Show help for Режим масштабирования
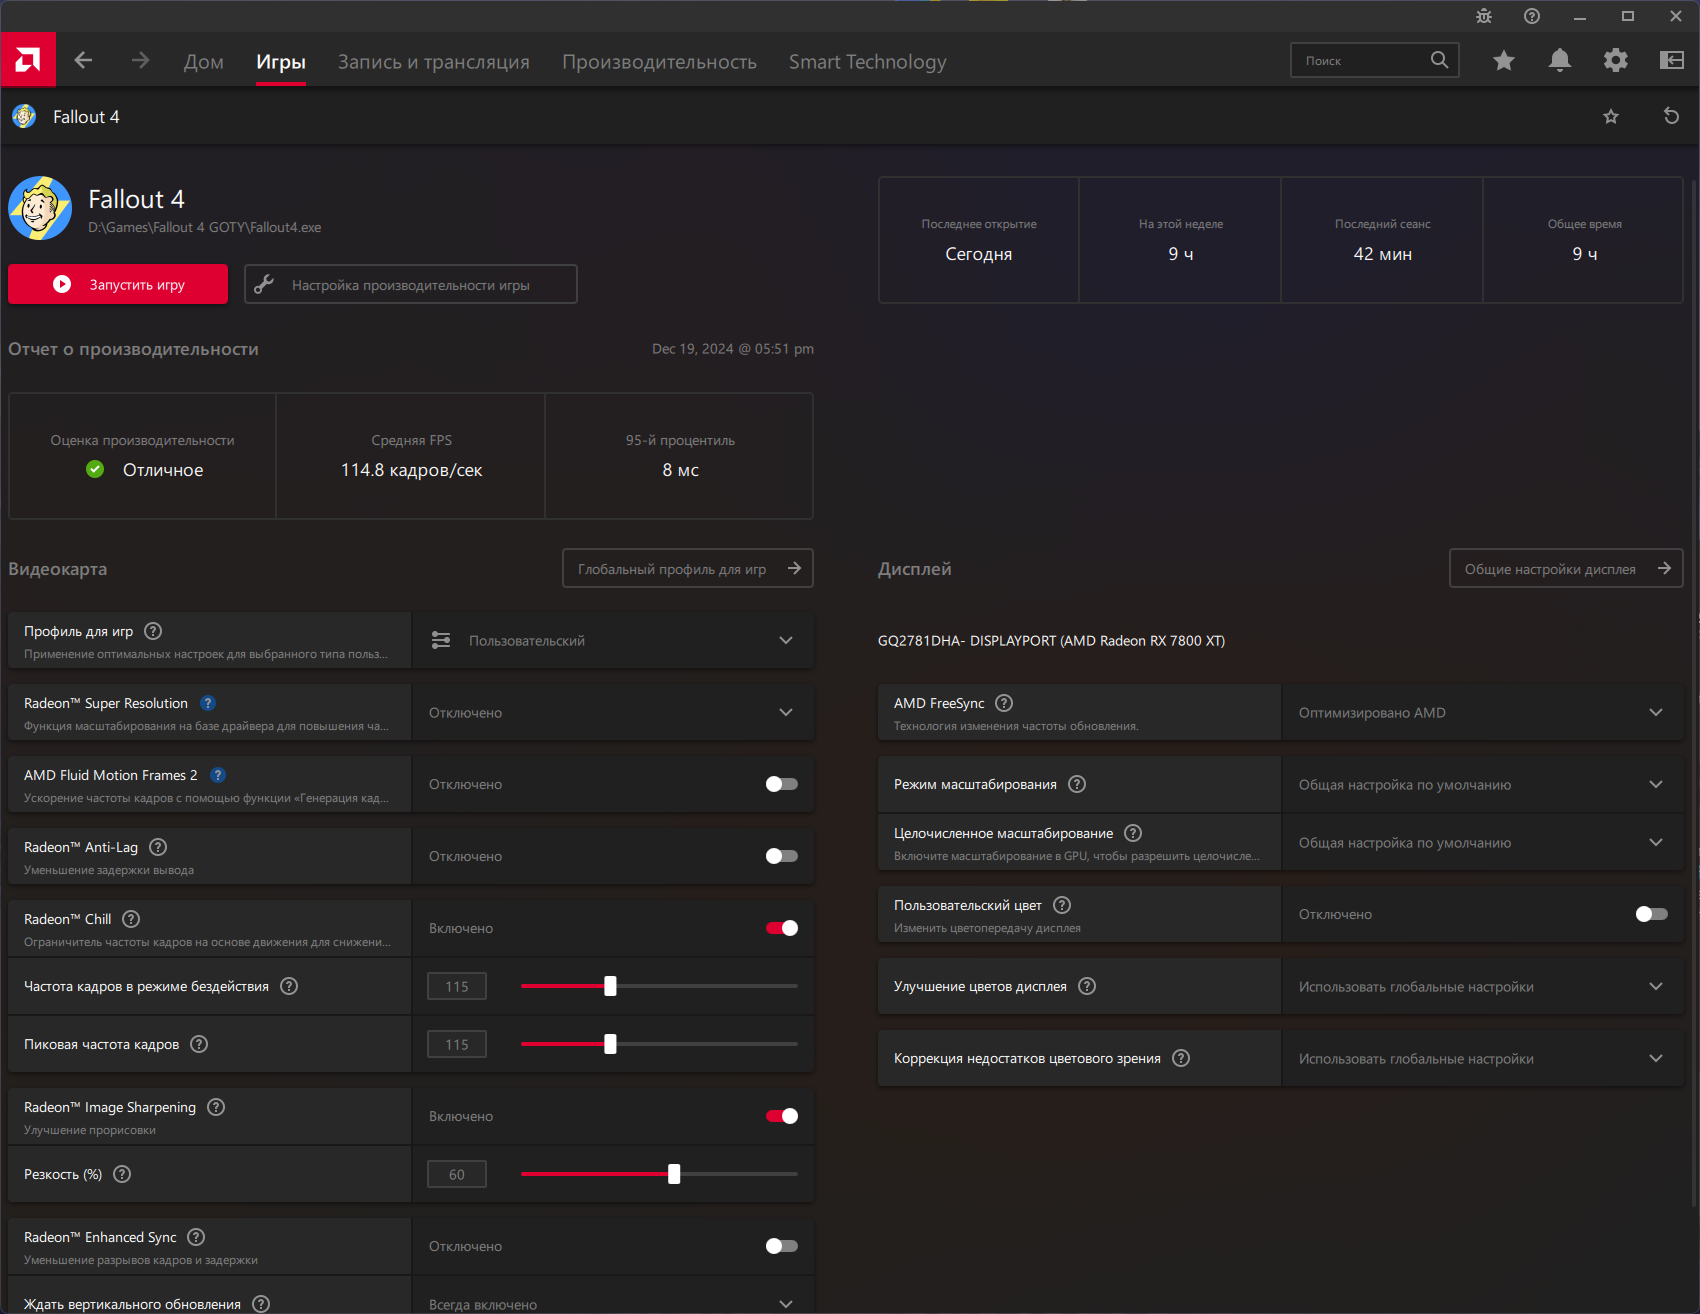1700x1314 pixels. coord(1077,784)
